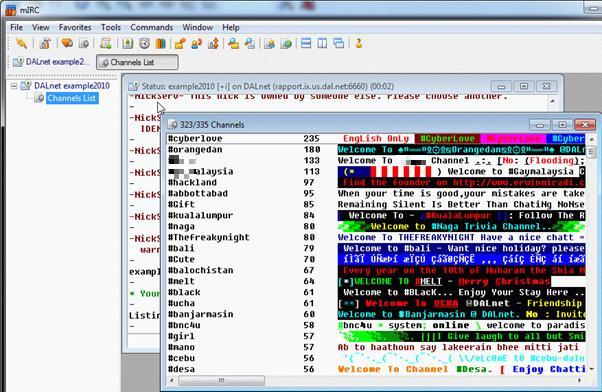Open the View menu

point(40,28)
